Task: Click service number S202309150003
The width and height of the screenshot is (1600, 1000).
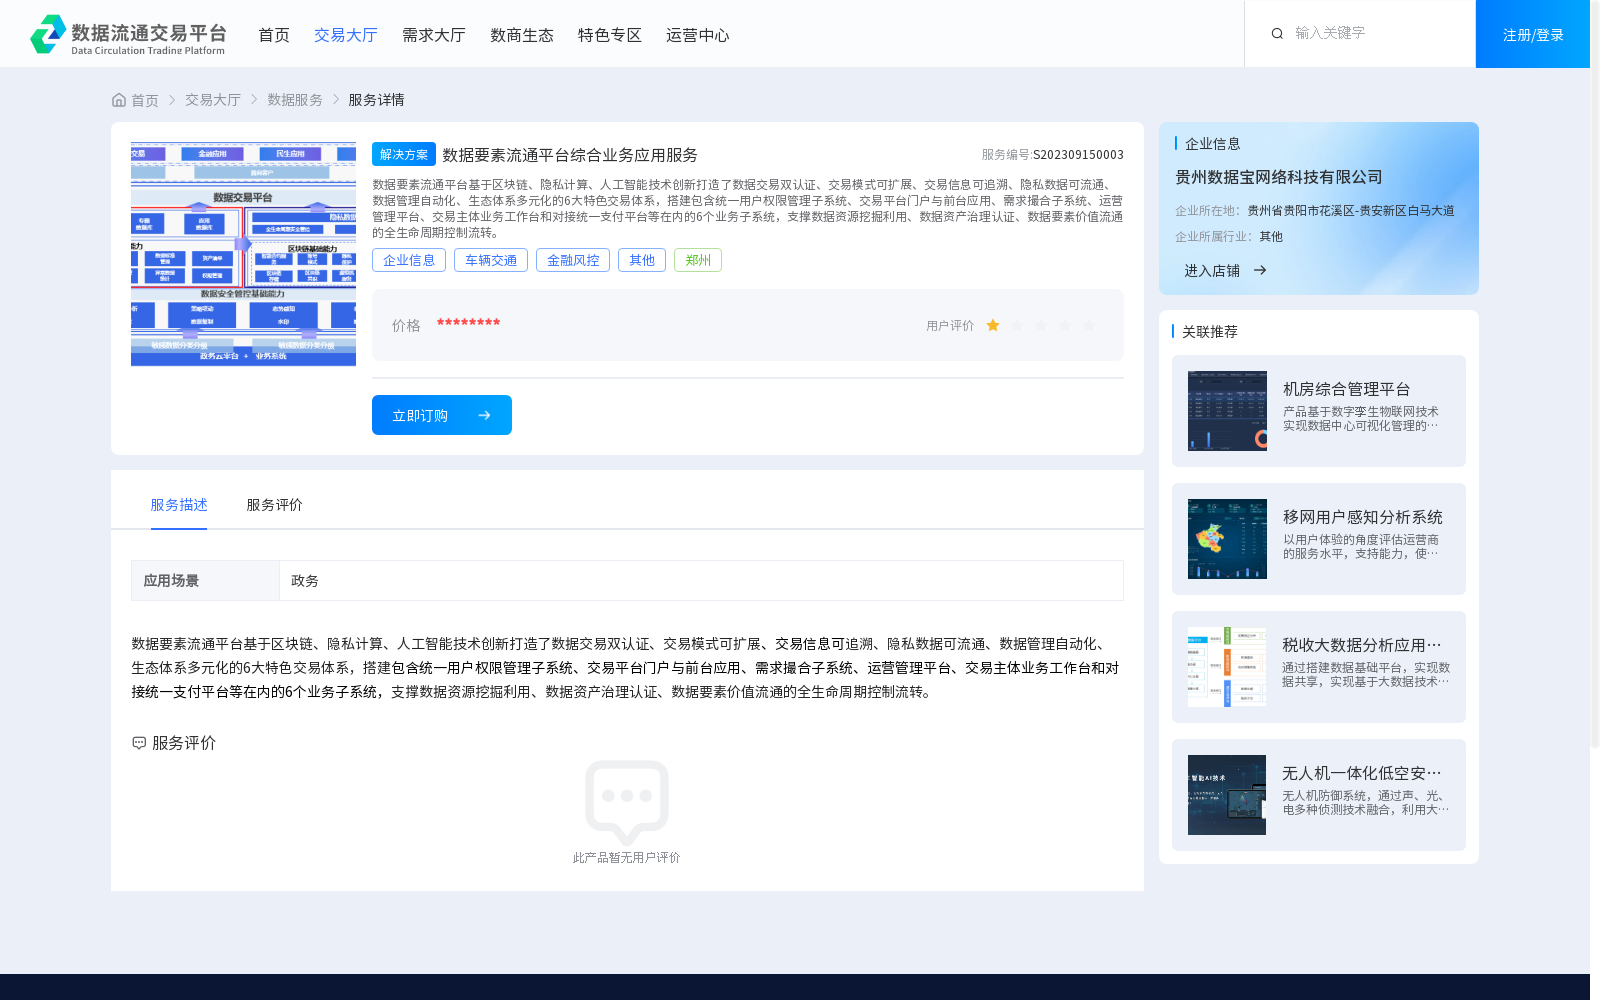Action: point(1078,155)
